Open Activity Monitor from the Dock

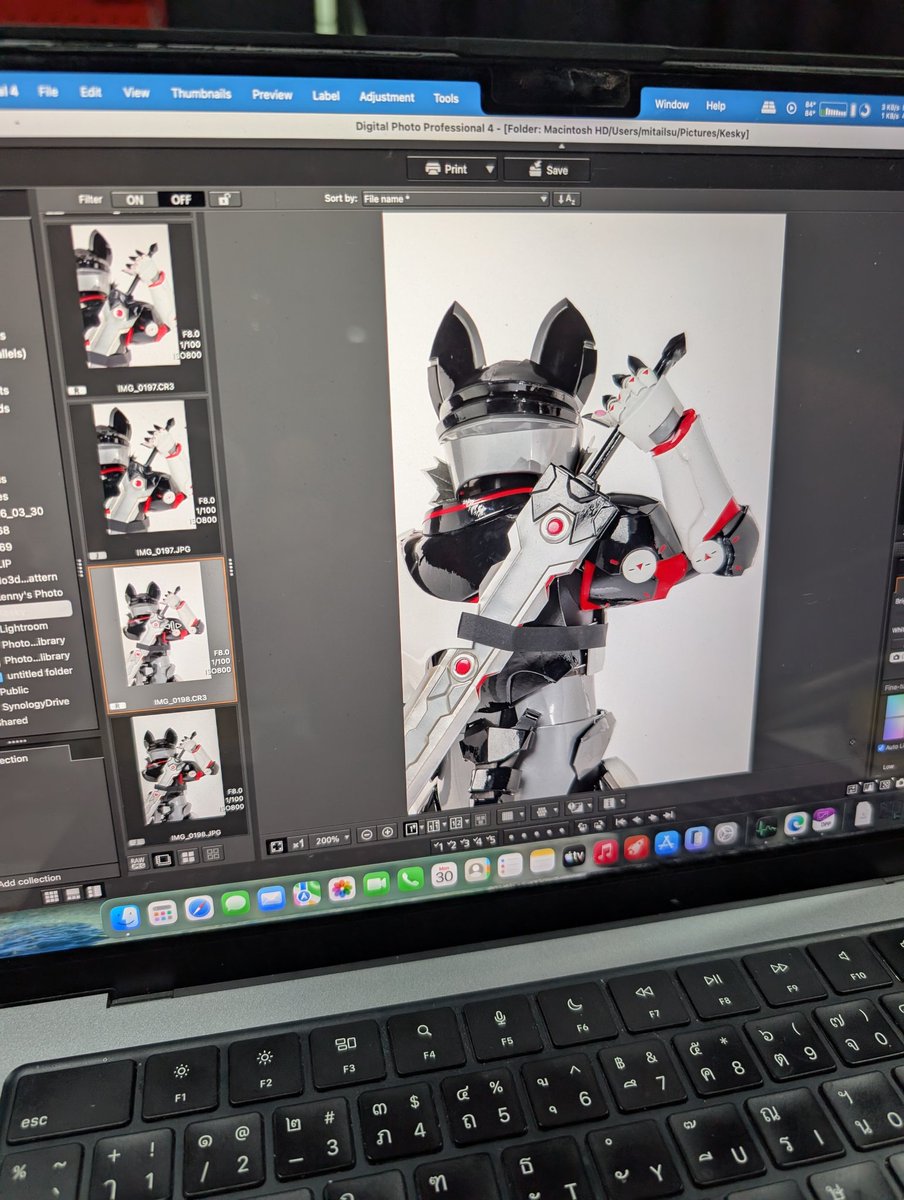[764, 828]
